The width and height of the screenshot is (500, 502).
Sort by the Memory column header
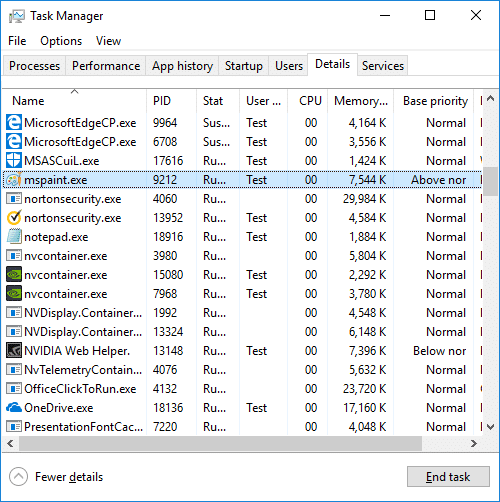(x=361, y=101)
